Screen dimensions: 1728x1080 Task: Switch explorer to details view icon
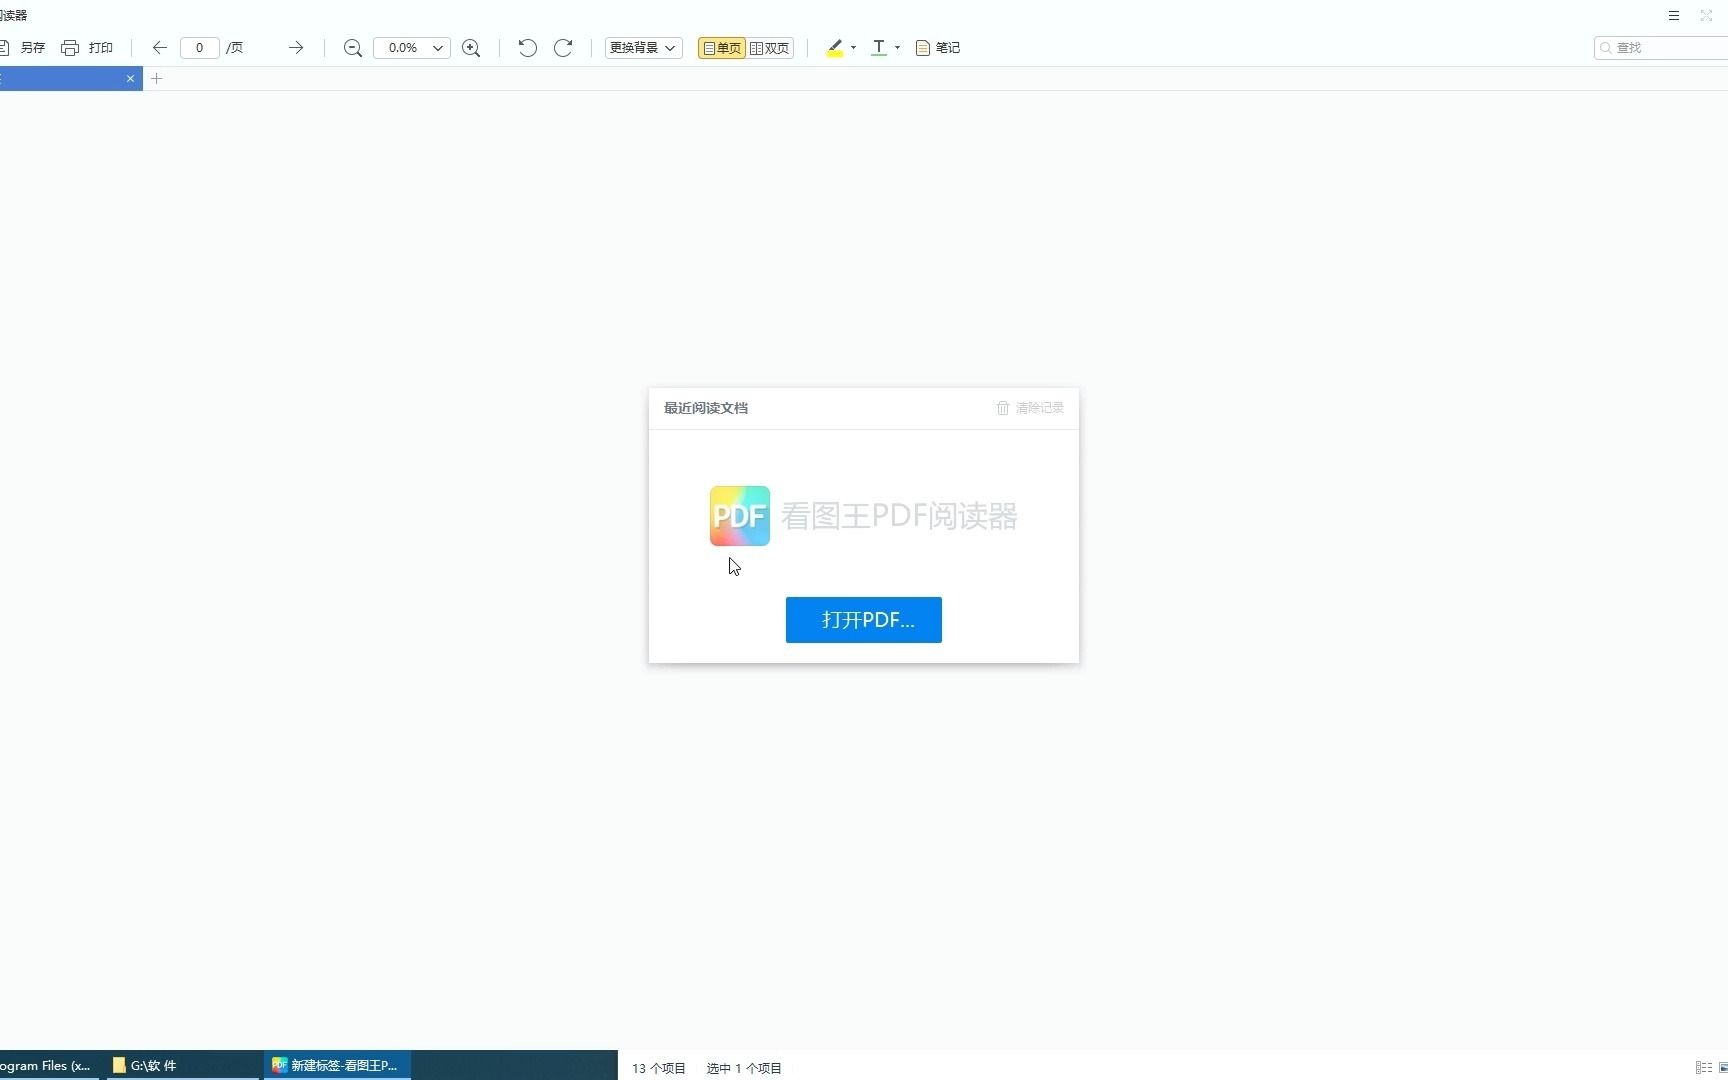click(x=1704, y=1068)
